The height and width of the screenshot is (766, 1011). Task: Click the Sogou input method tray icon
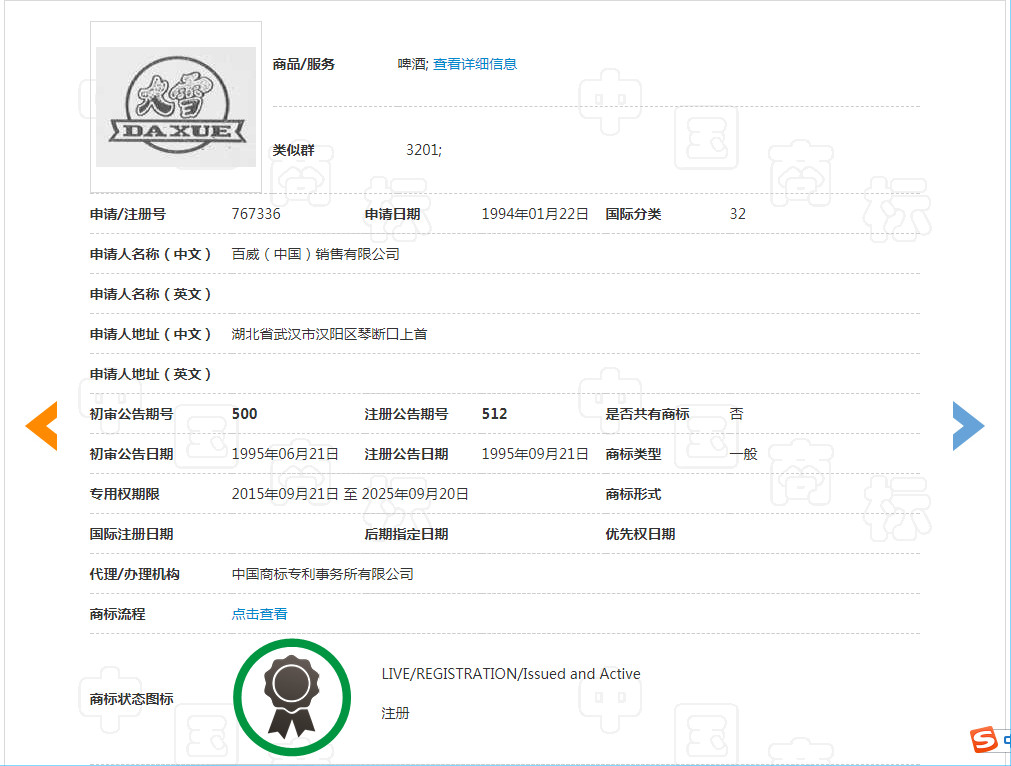[x=983, y=740]
